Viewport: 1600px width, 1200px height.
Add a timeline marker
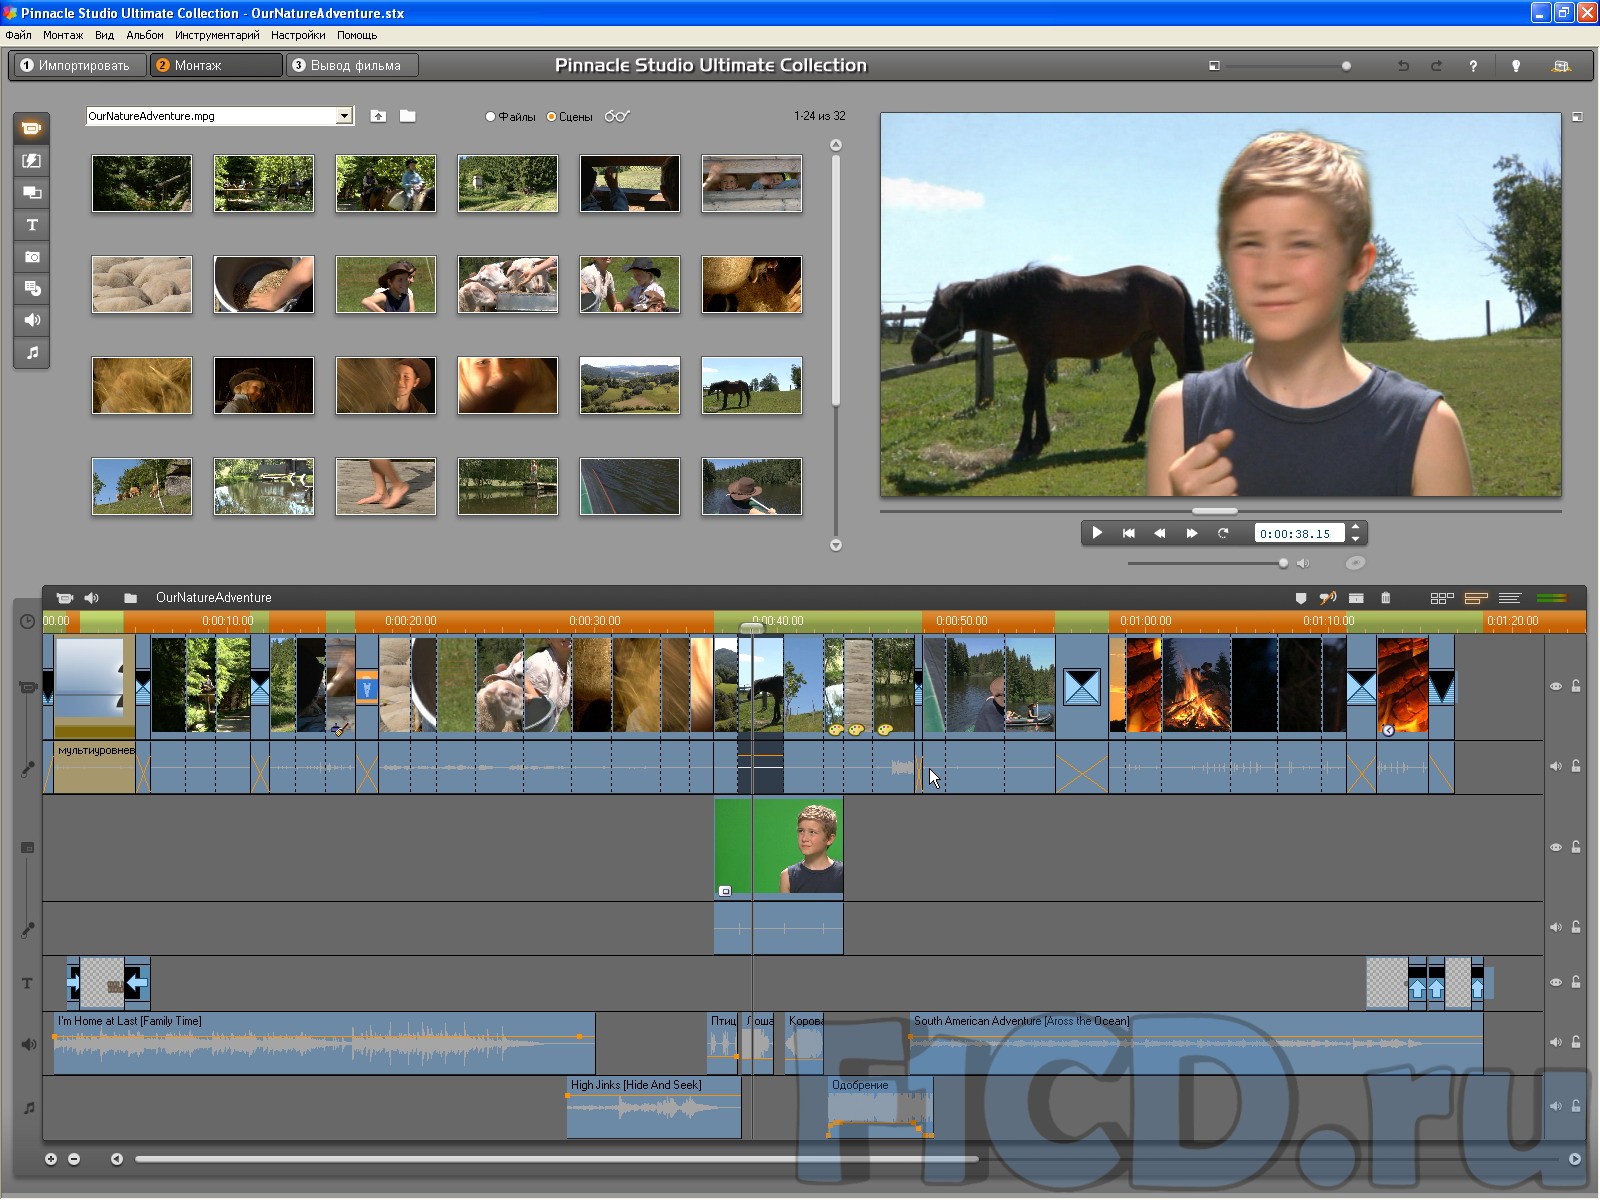[x=1300, y=598]
